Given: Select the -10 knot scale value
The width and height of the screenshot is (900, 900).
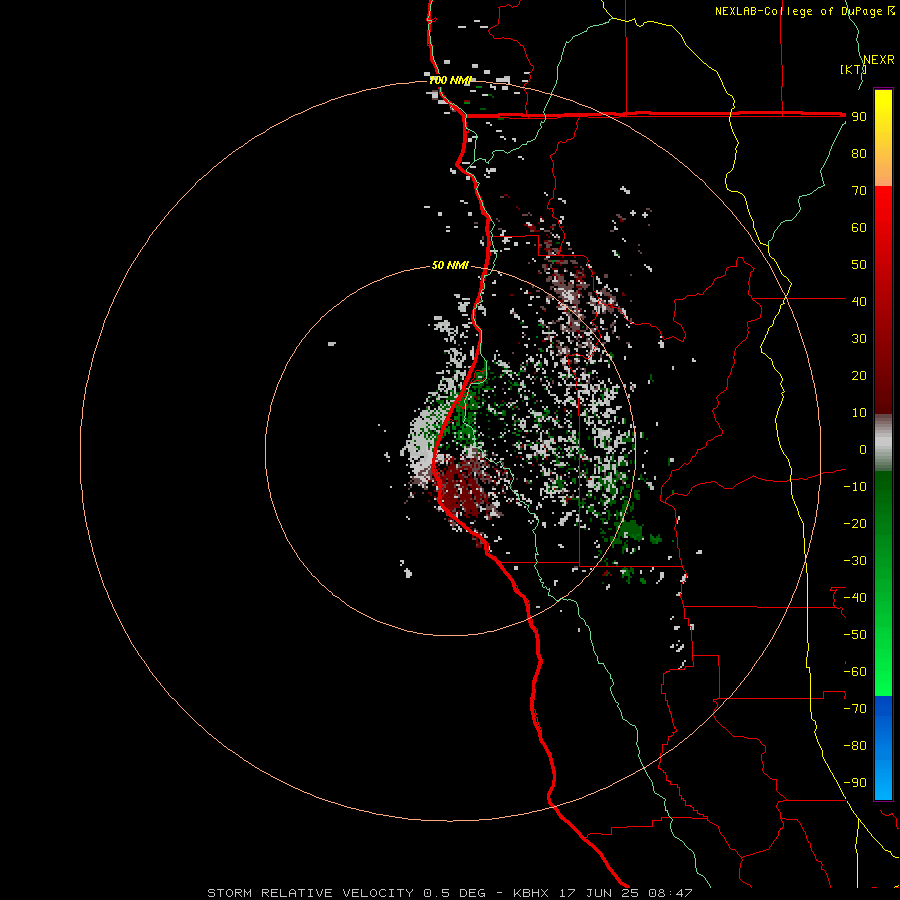Looking at the screenshot, I should [855, 487].
